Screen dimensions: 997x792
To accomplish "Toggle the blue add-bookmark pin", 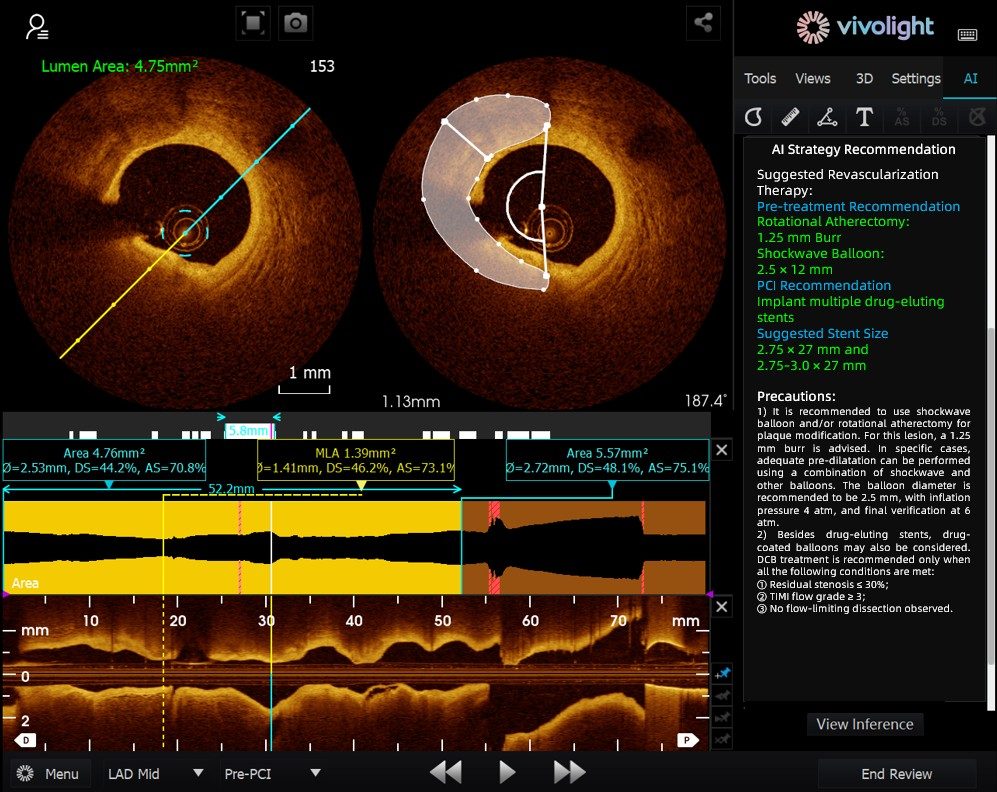I will coord(721,675).
